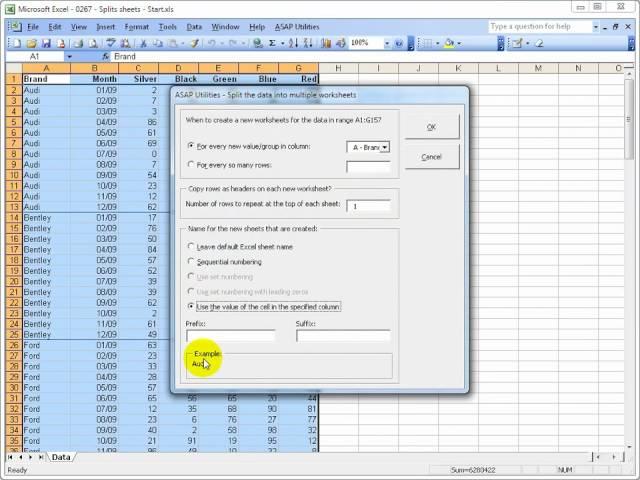The image size is (640, 480).
Task: Open the A - Brand column dropdown
Action: point(385,147)
